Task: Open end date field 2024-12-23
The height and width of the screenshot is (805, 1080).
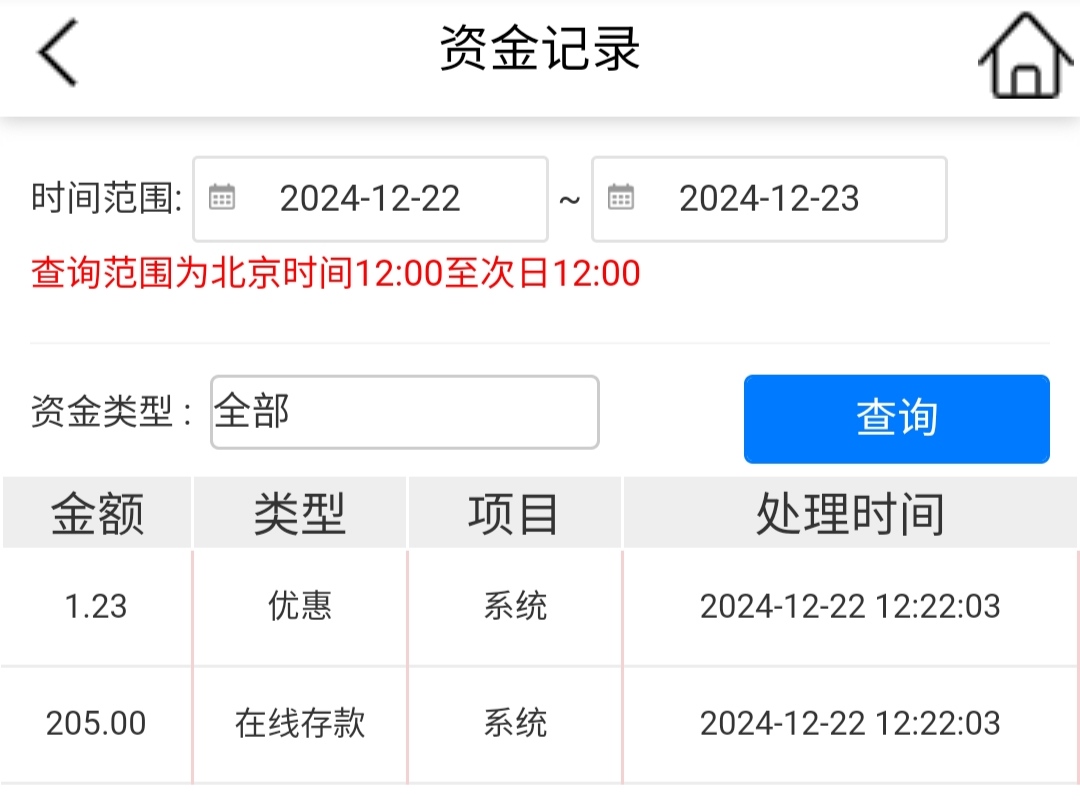Action: pos(769,199)
